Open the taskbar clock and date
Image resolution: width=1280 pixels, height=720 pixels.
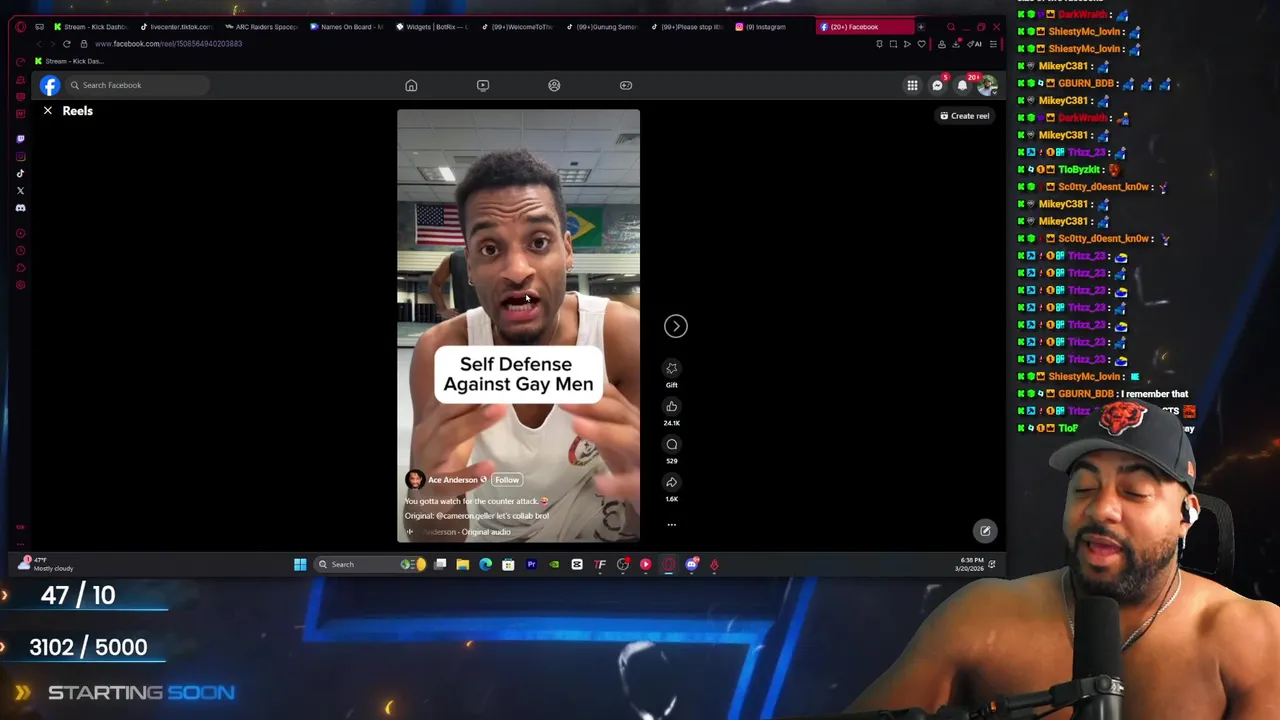click(x=971, y=565)
